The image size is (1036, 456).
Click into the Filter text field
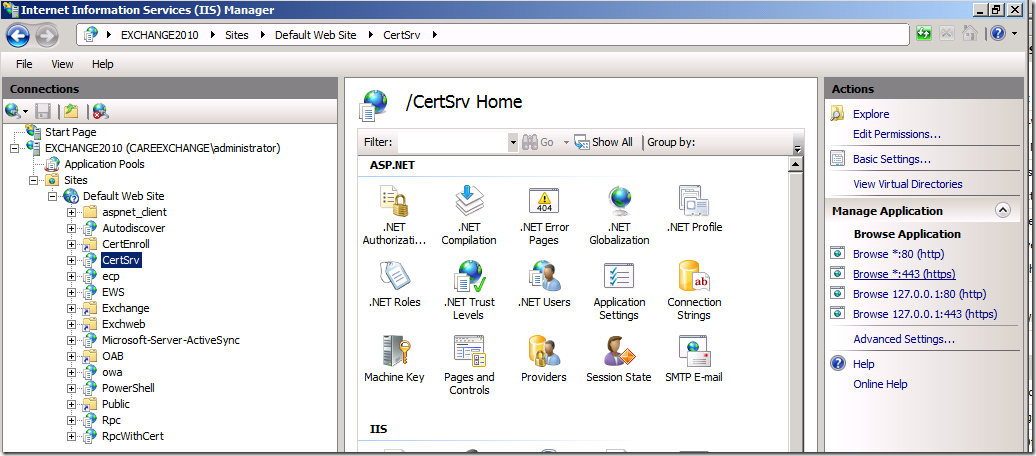click(453, 142)
